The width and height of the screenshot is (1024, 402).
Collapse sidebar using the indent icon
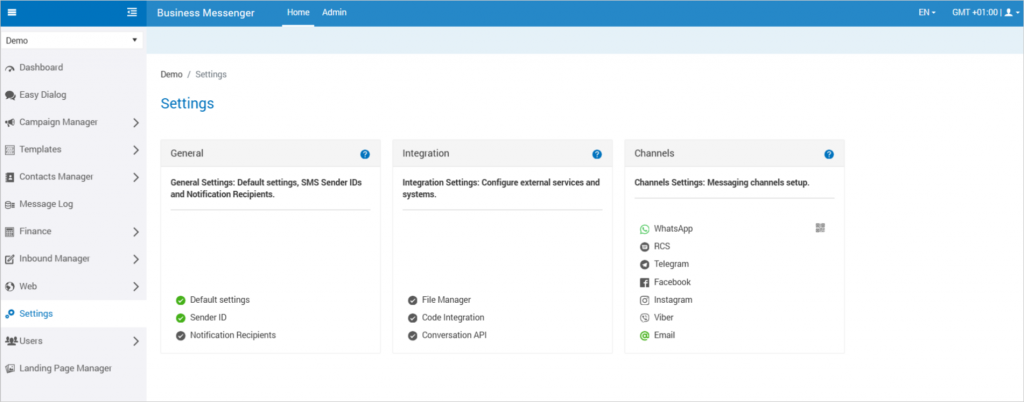[132, 13]
